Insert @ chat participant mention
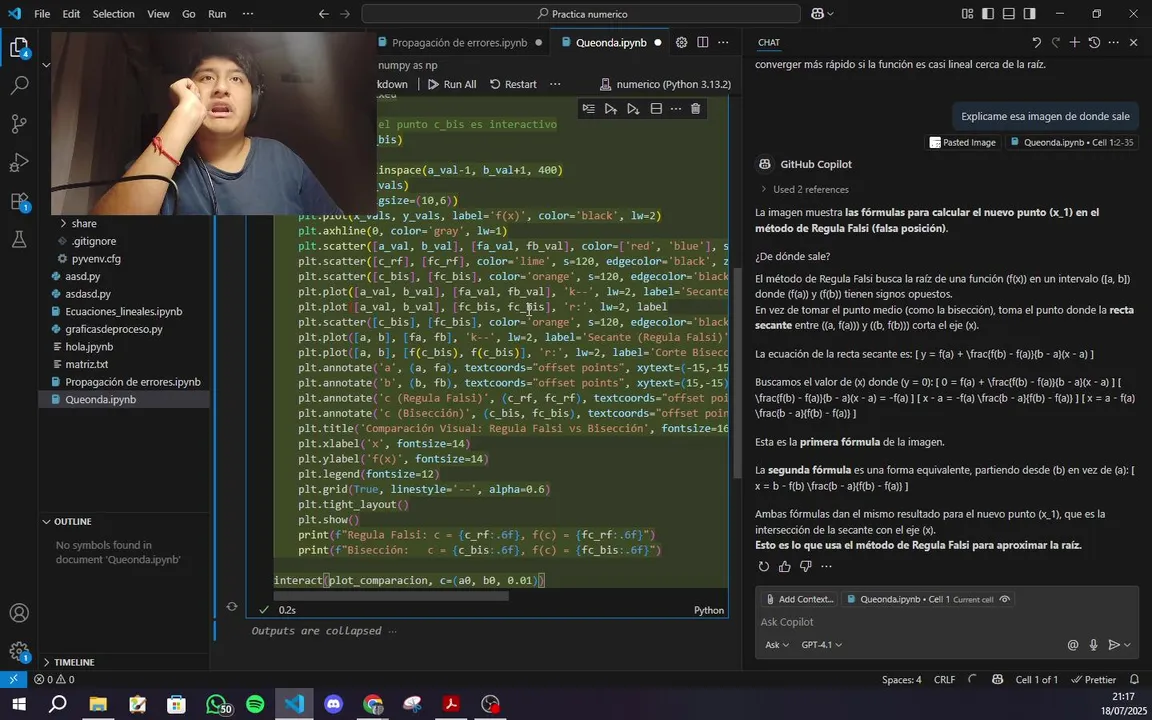This screenshot has height=720, width=1152. 1073,645
